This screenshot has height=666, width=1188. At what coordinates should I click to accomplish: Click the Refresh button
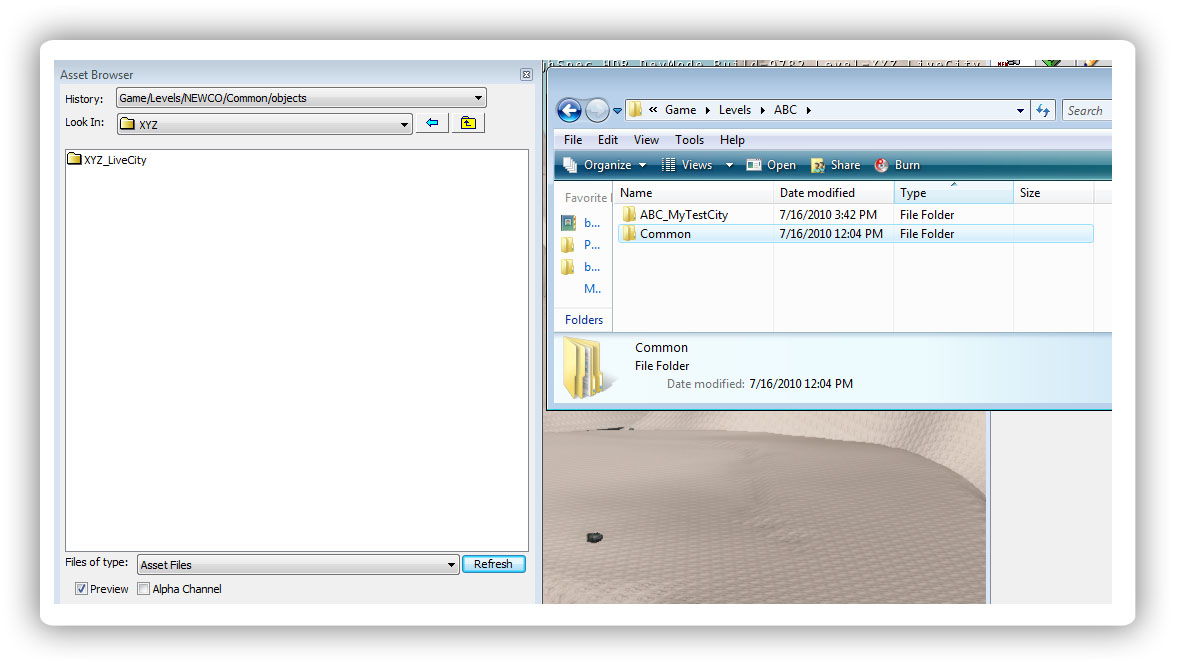point(493,564)
